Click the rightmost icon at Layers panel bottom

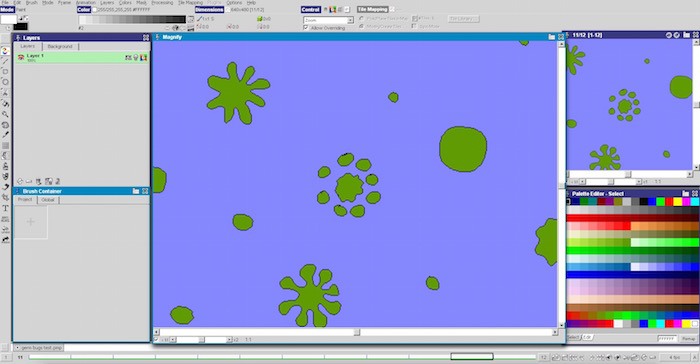(58, 181)
